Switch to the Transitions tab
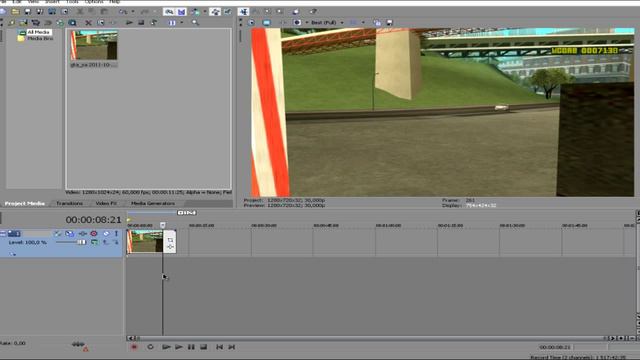This screenshot has width=640, height=360. (69, 203)
